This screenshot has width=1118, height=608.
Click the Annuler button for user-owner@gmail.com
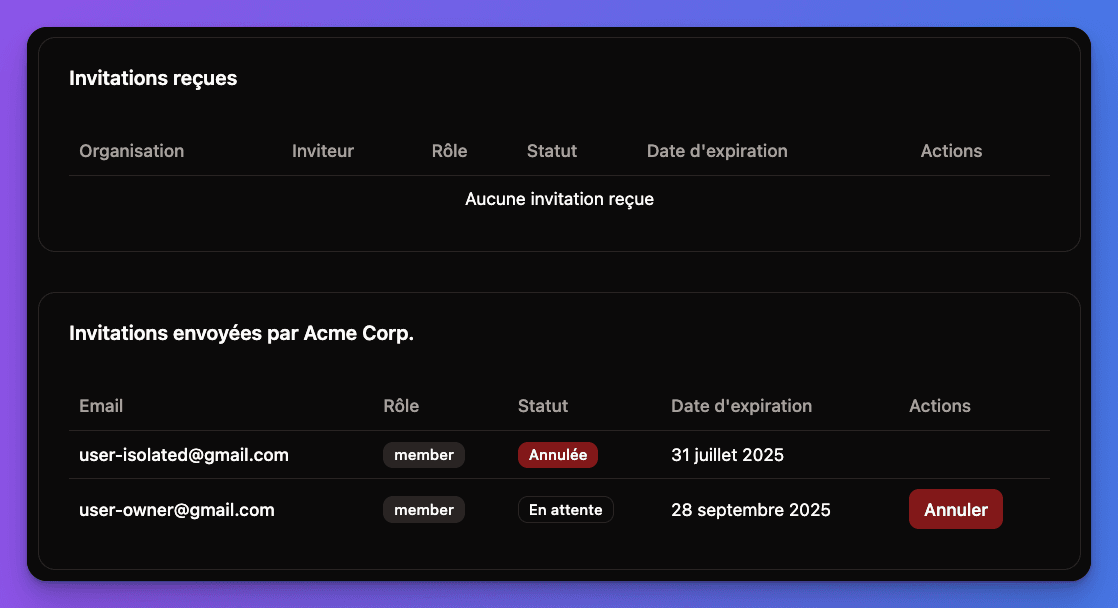pyautogui.click(x=955, y=509)
